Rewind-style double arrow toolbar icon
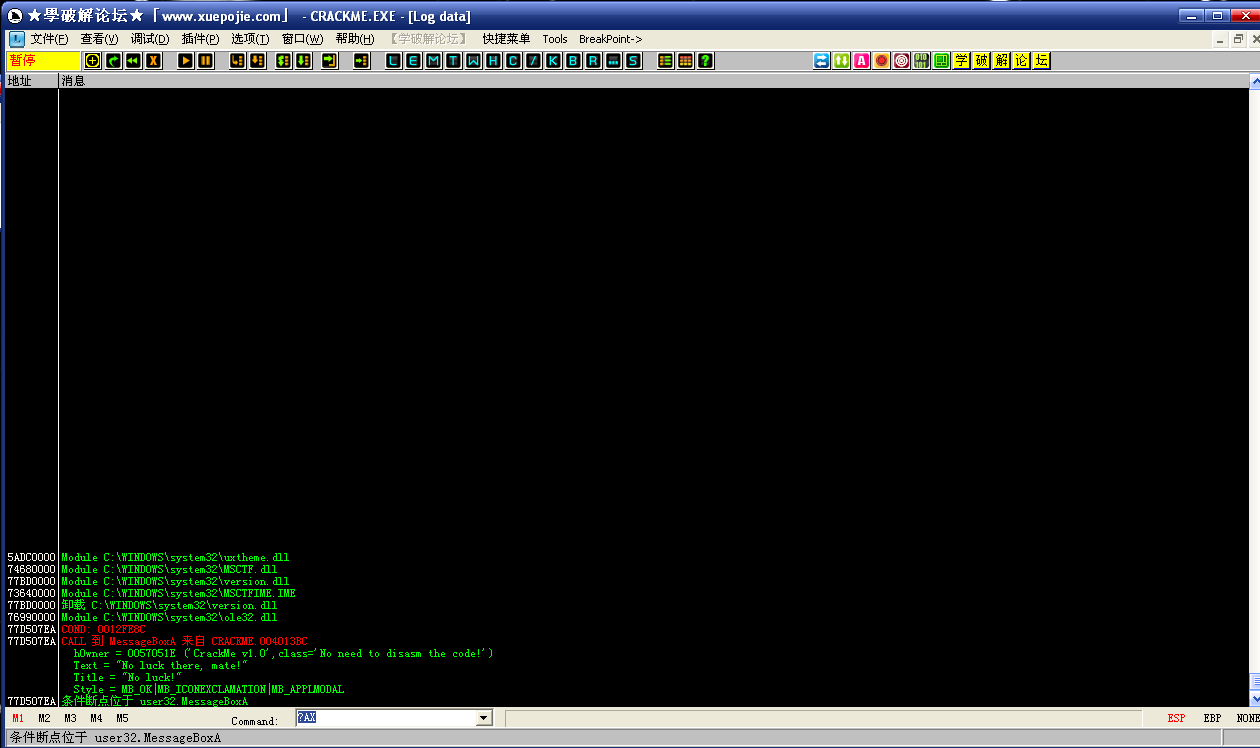 pos(133,61)
